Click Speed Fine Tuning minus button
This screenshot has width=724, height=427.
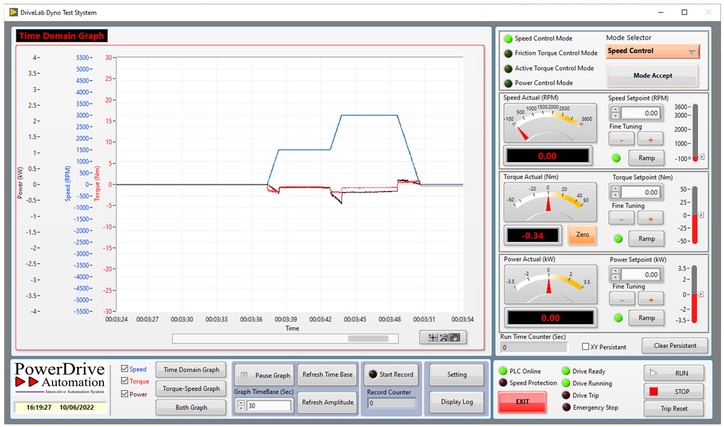[x=621, y=139]
